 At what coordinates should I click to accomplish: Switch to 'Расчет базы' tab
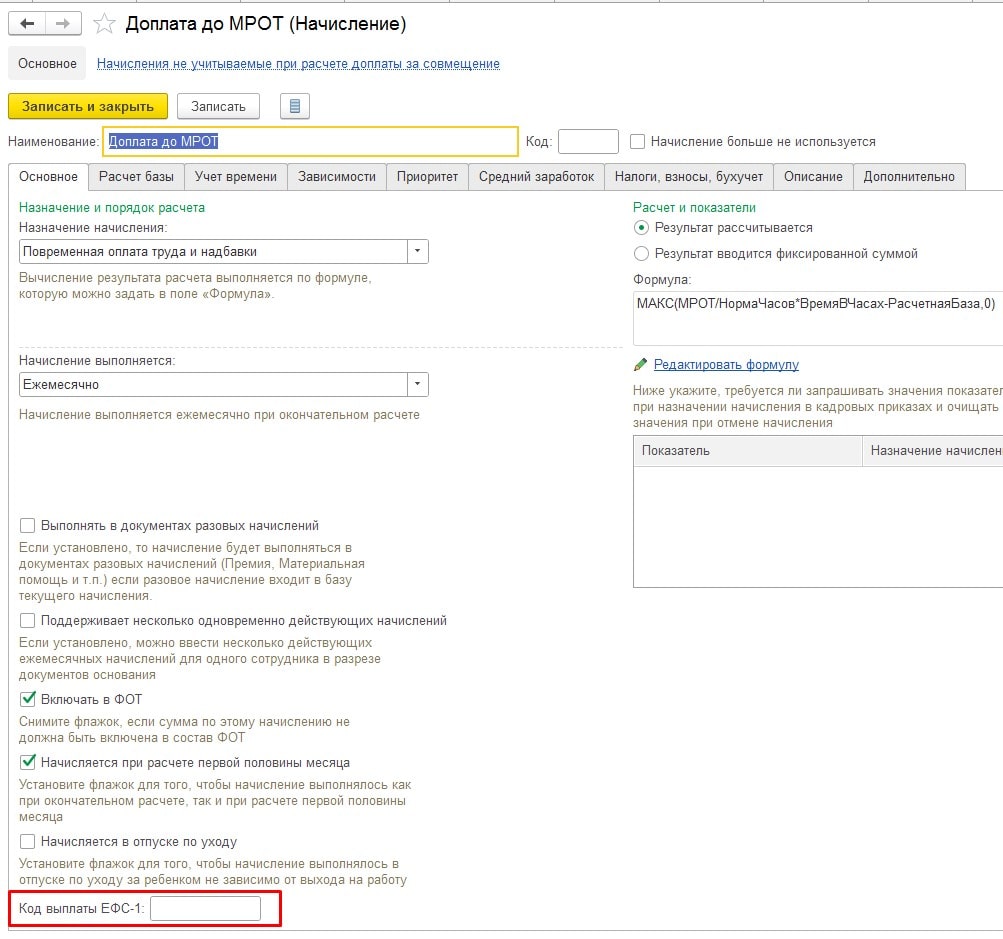136,177
